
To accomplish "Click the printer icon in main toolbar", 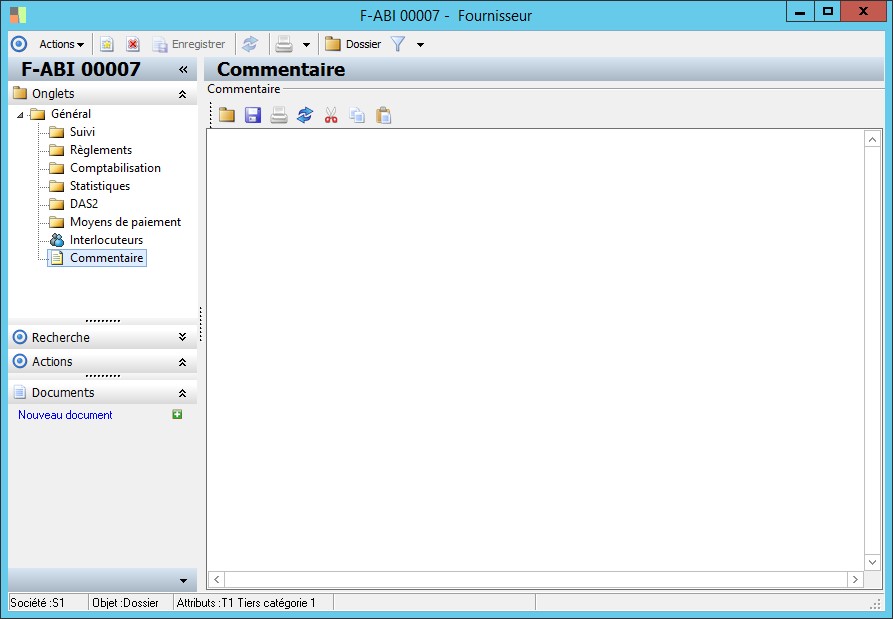I will [x=284, y=44].
